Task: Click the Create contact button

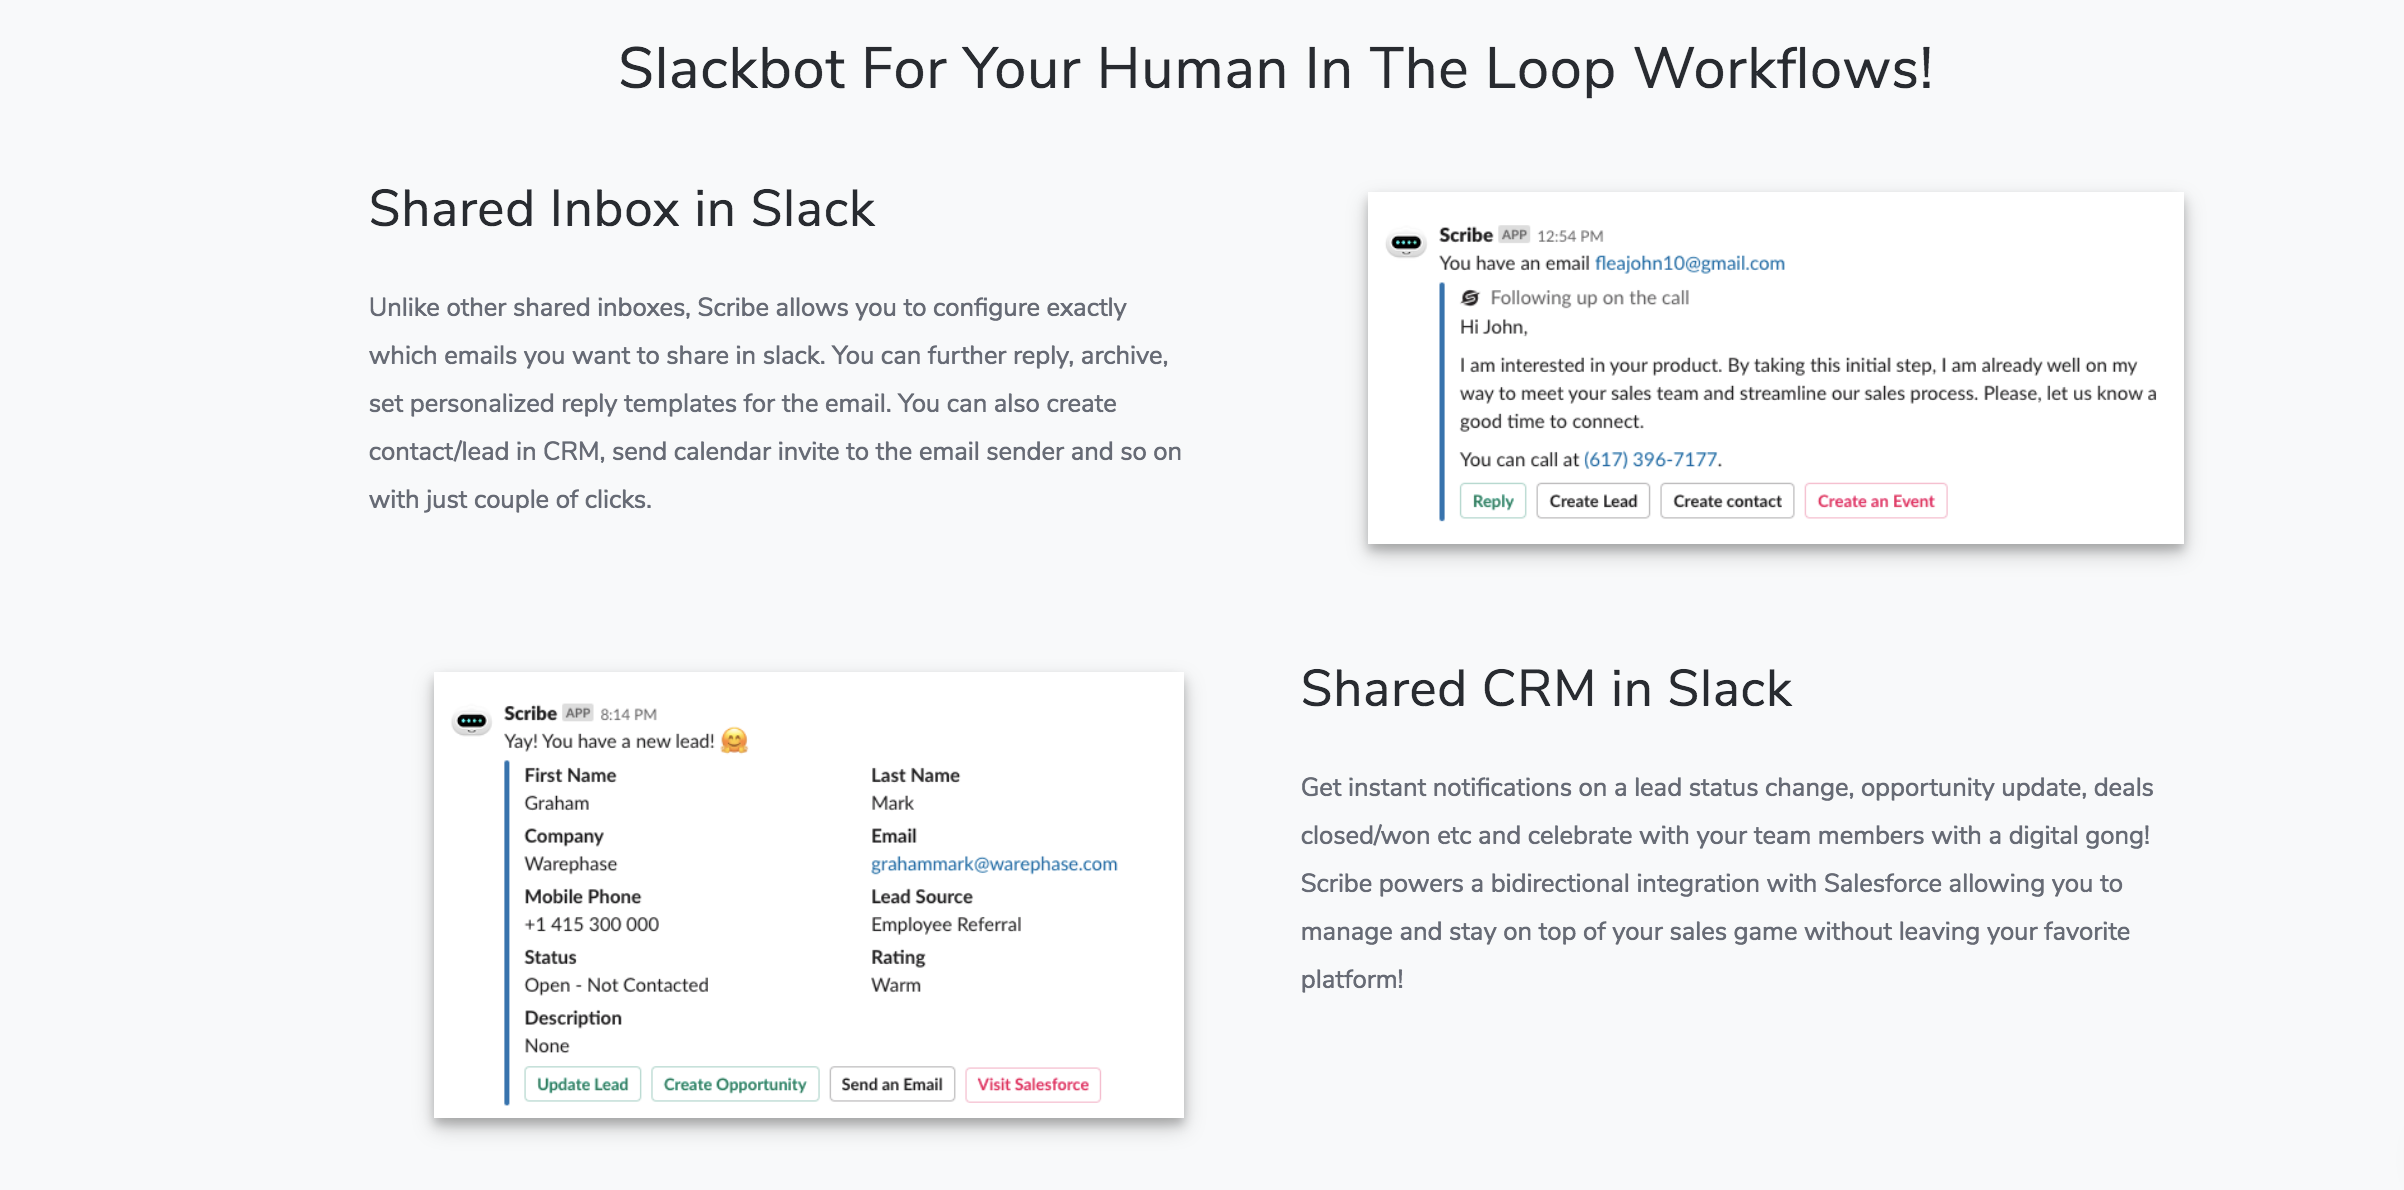Action: pyautogui.click(x=1727, y=501)
